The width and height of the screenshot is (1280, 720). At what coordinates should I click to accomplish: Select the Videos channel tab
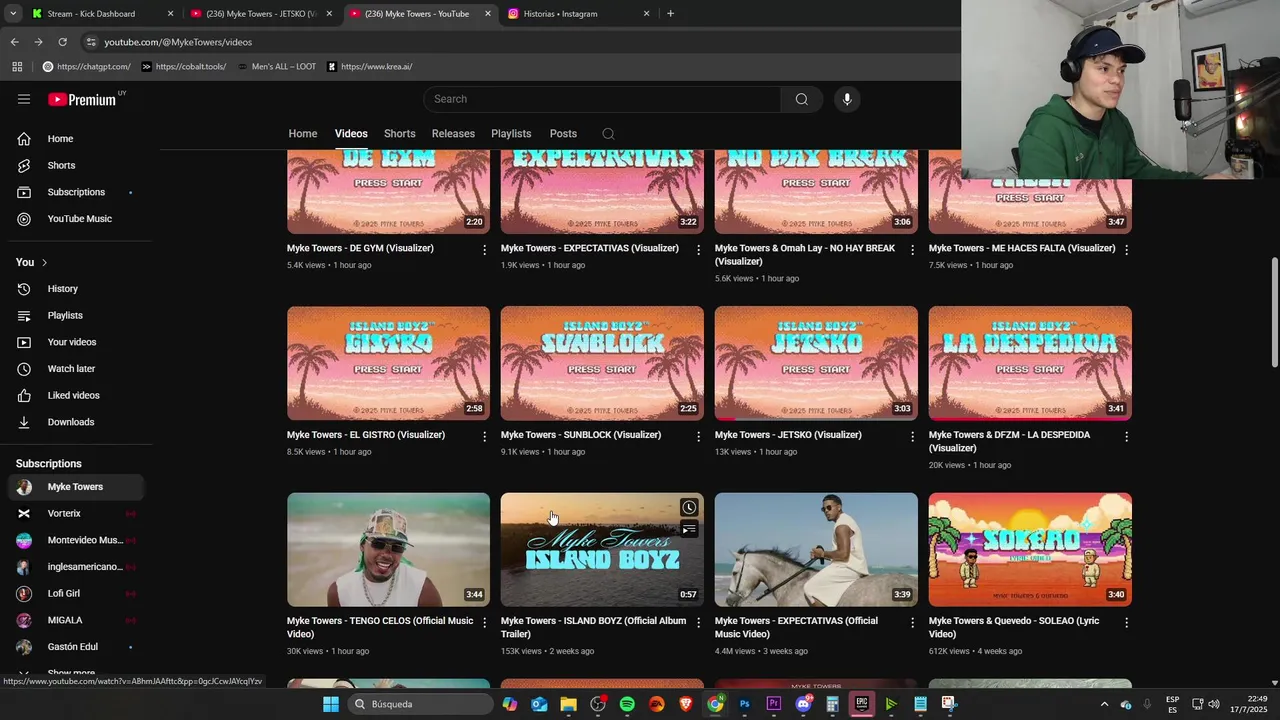[351, 134]
